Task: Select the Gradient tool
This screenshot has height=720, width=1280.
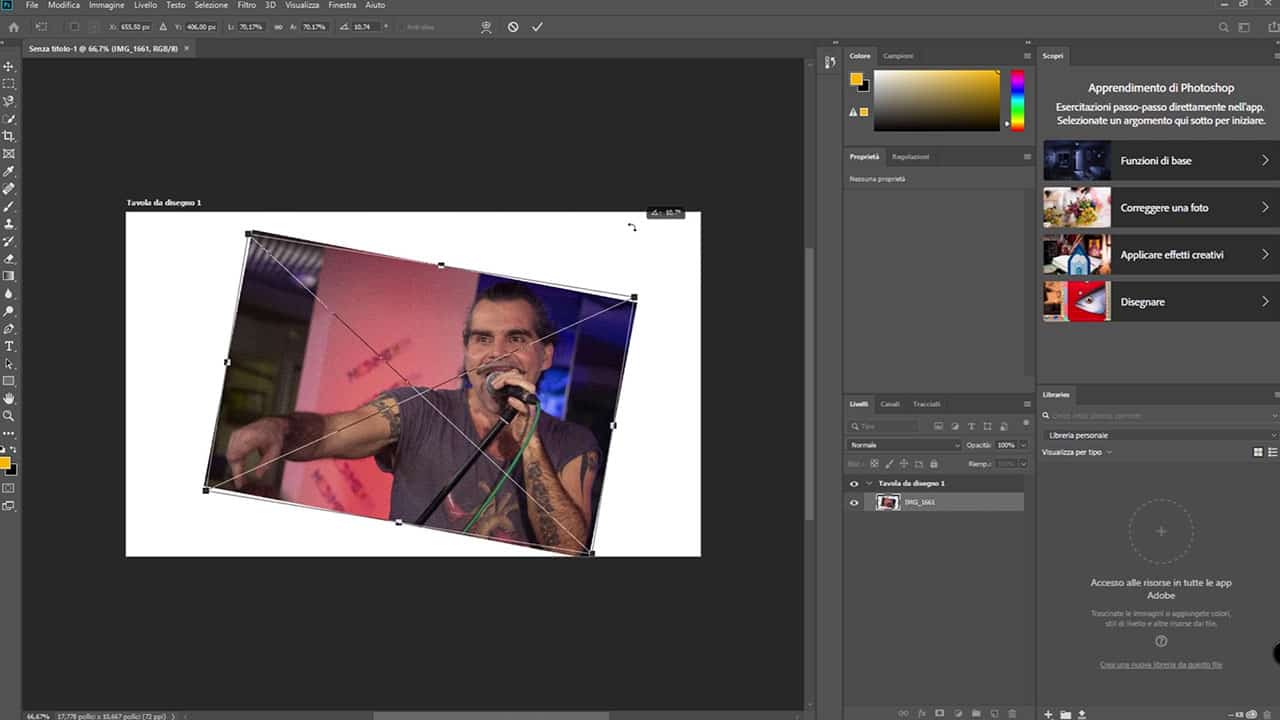Action: (x=9, y=276)
